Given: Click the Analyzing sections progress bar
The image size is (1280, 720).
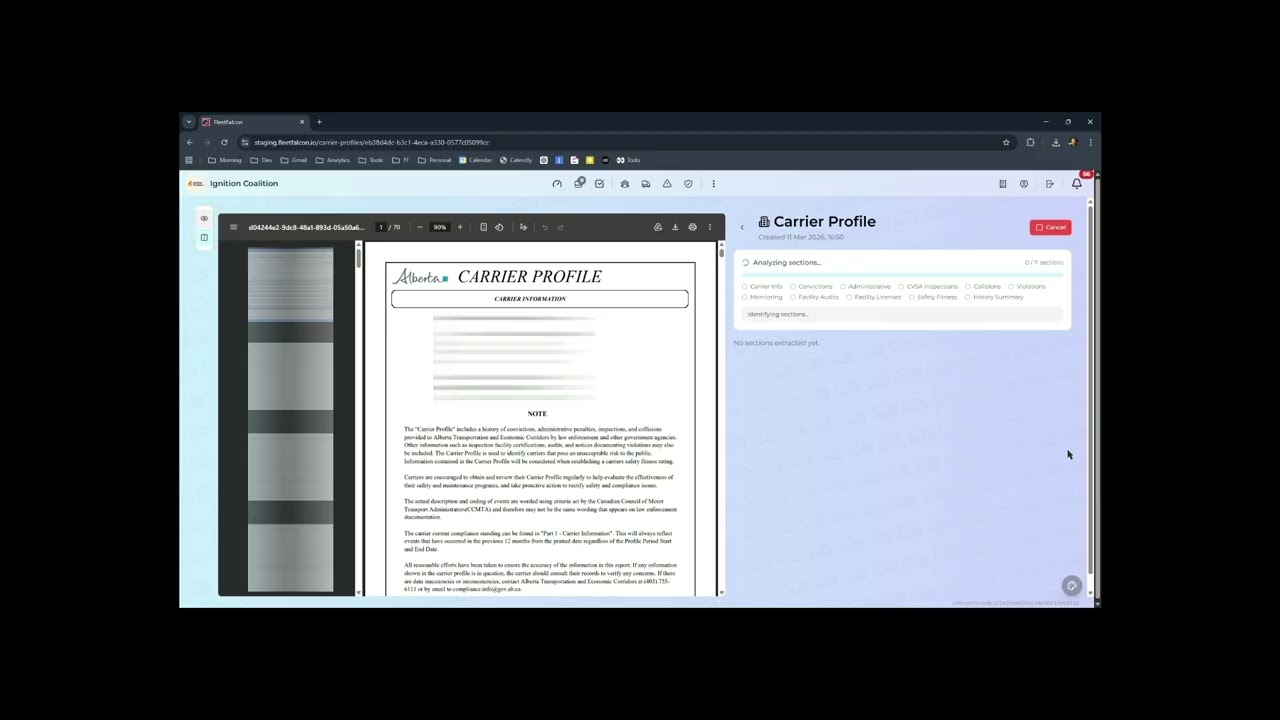Looking at the screenshot, I should click(902, 274).
